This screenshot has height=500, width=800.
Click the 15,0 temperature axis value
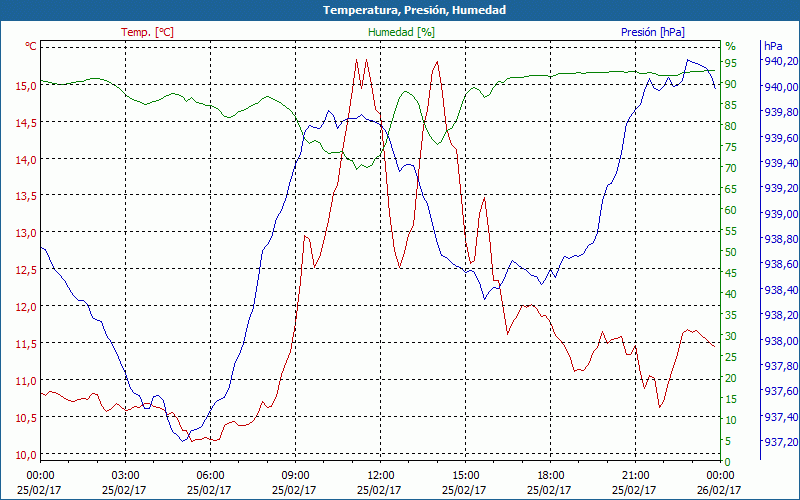point(26,86)
